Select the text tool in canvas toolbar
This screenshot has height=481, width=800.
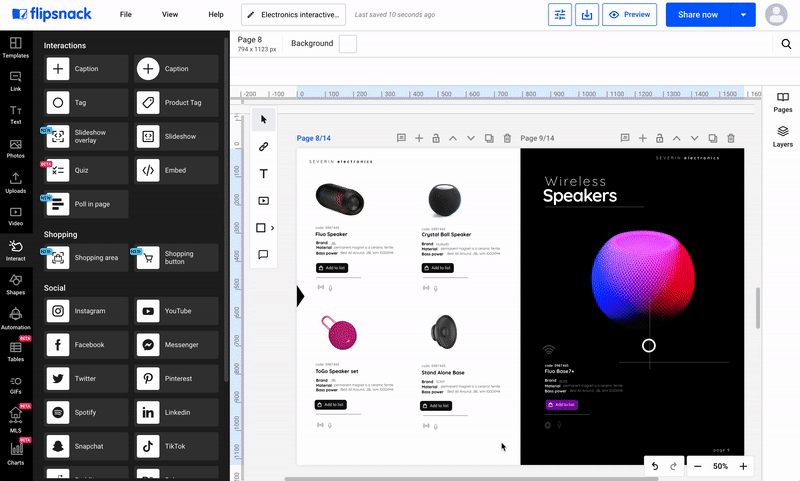coord(263,174)
